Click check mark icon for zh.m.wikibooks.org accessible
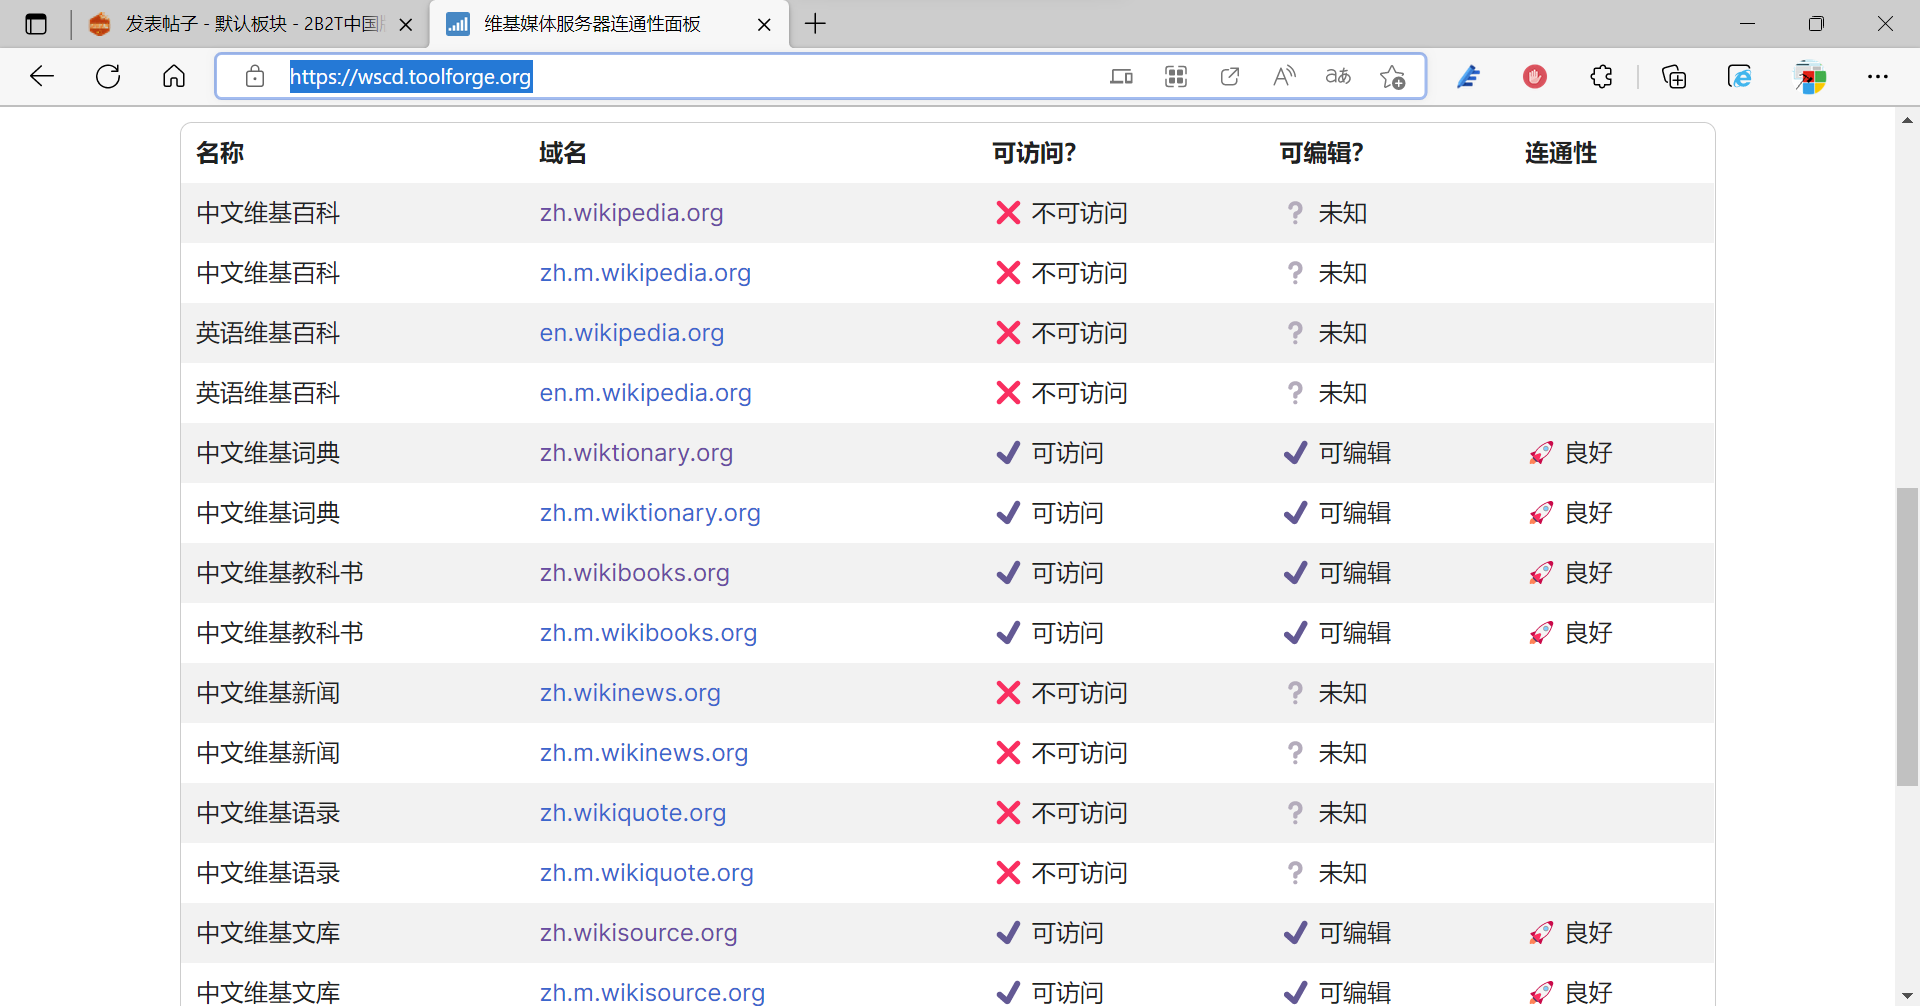1920x1006 pixels. [x=1008, y=633]
